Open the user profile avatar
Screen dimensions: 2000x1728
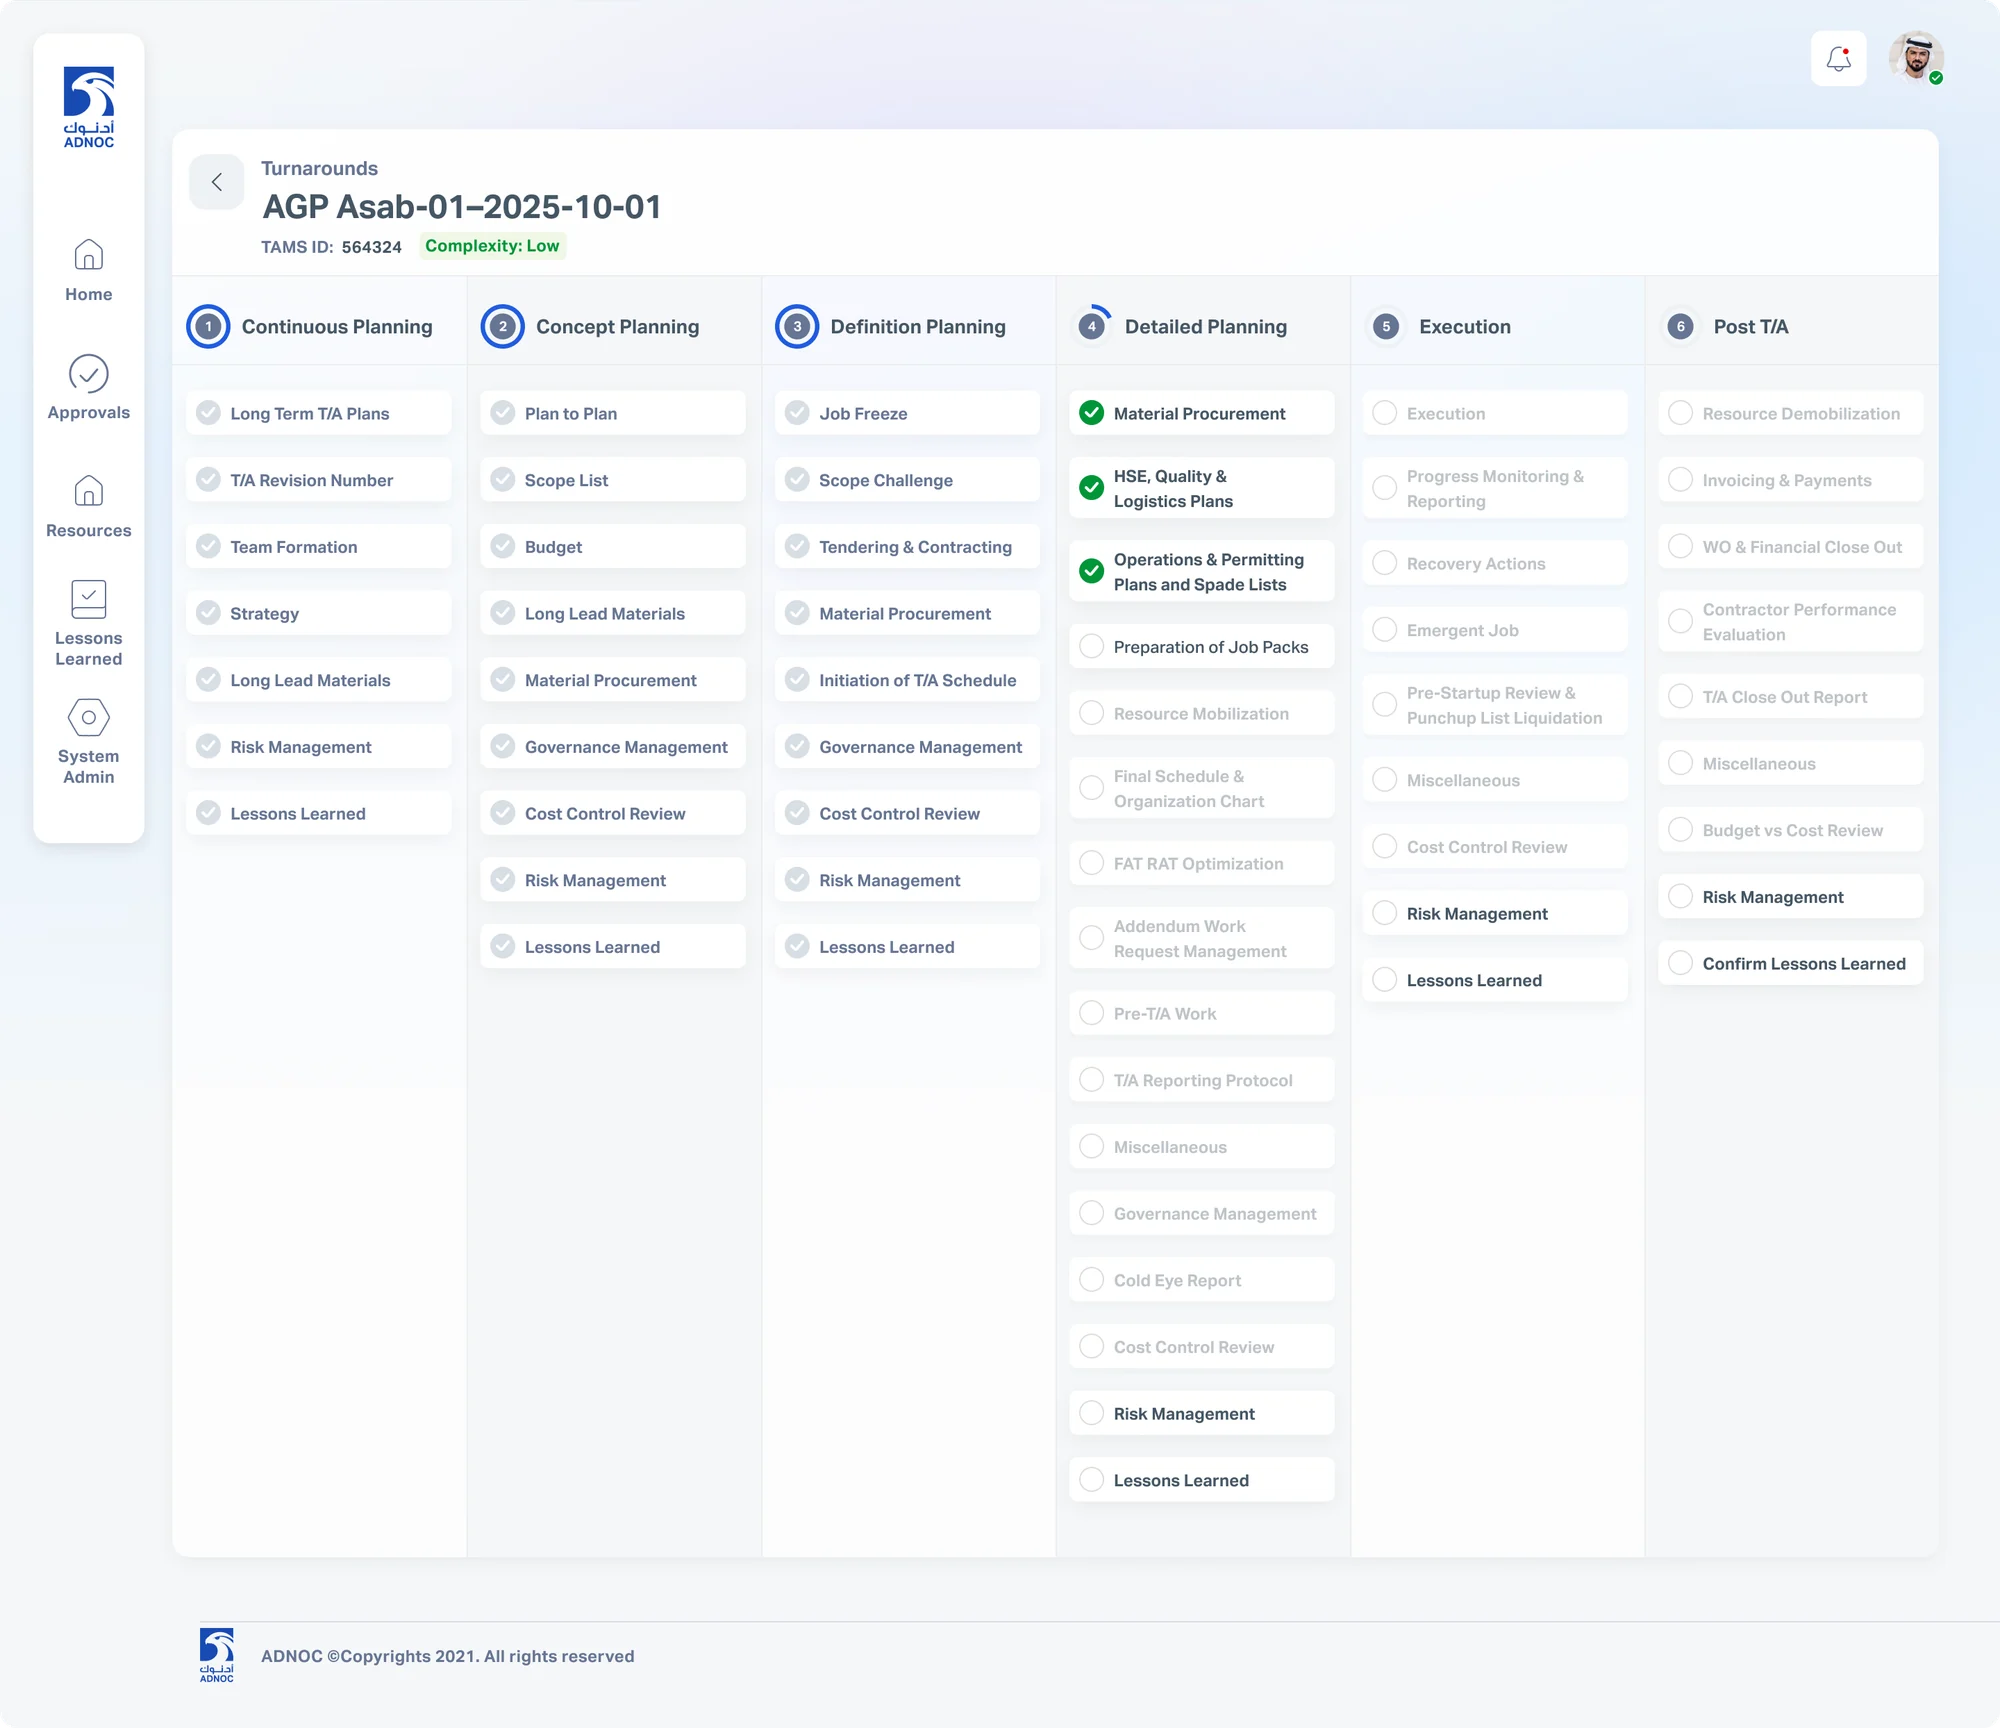1916,58
